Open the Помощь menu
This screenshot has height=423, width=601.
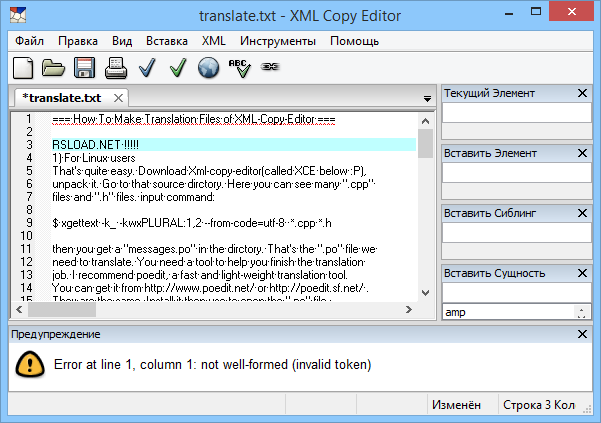[x=355, y=41]
